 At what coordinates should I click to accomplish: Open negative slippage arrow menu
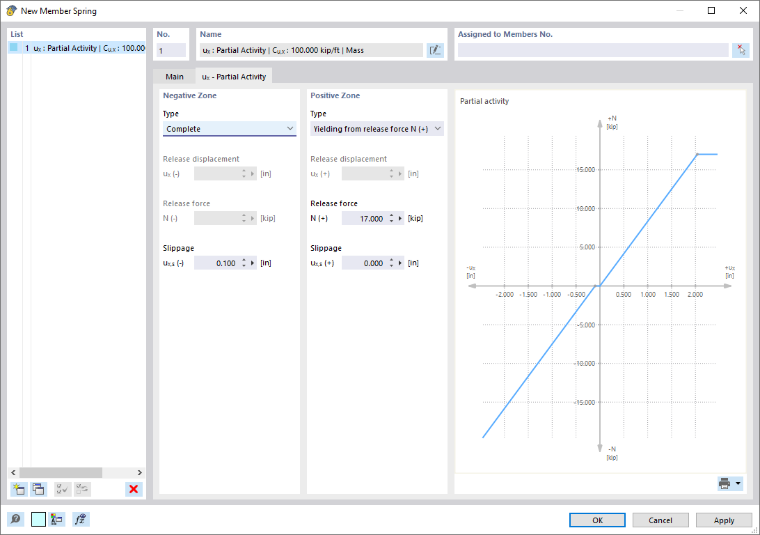(253, 263)
